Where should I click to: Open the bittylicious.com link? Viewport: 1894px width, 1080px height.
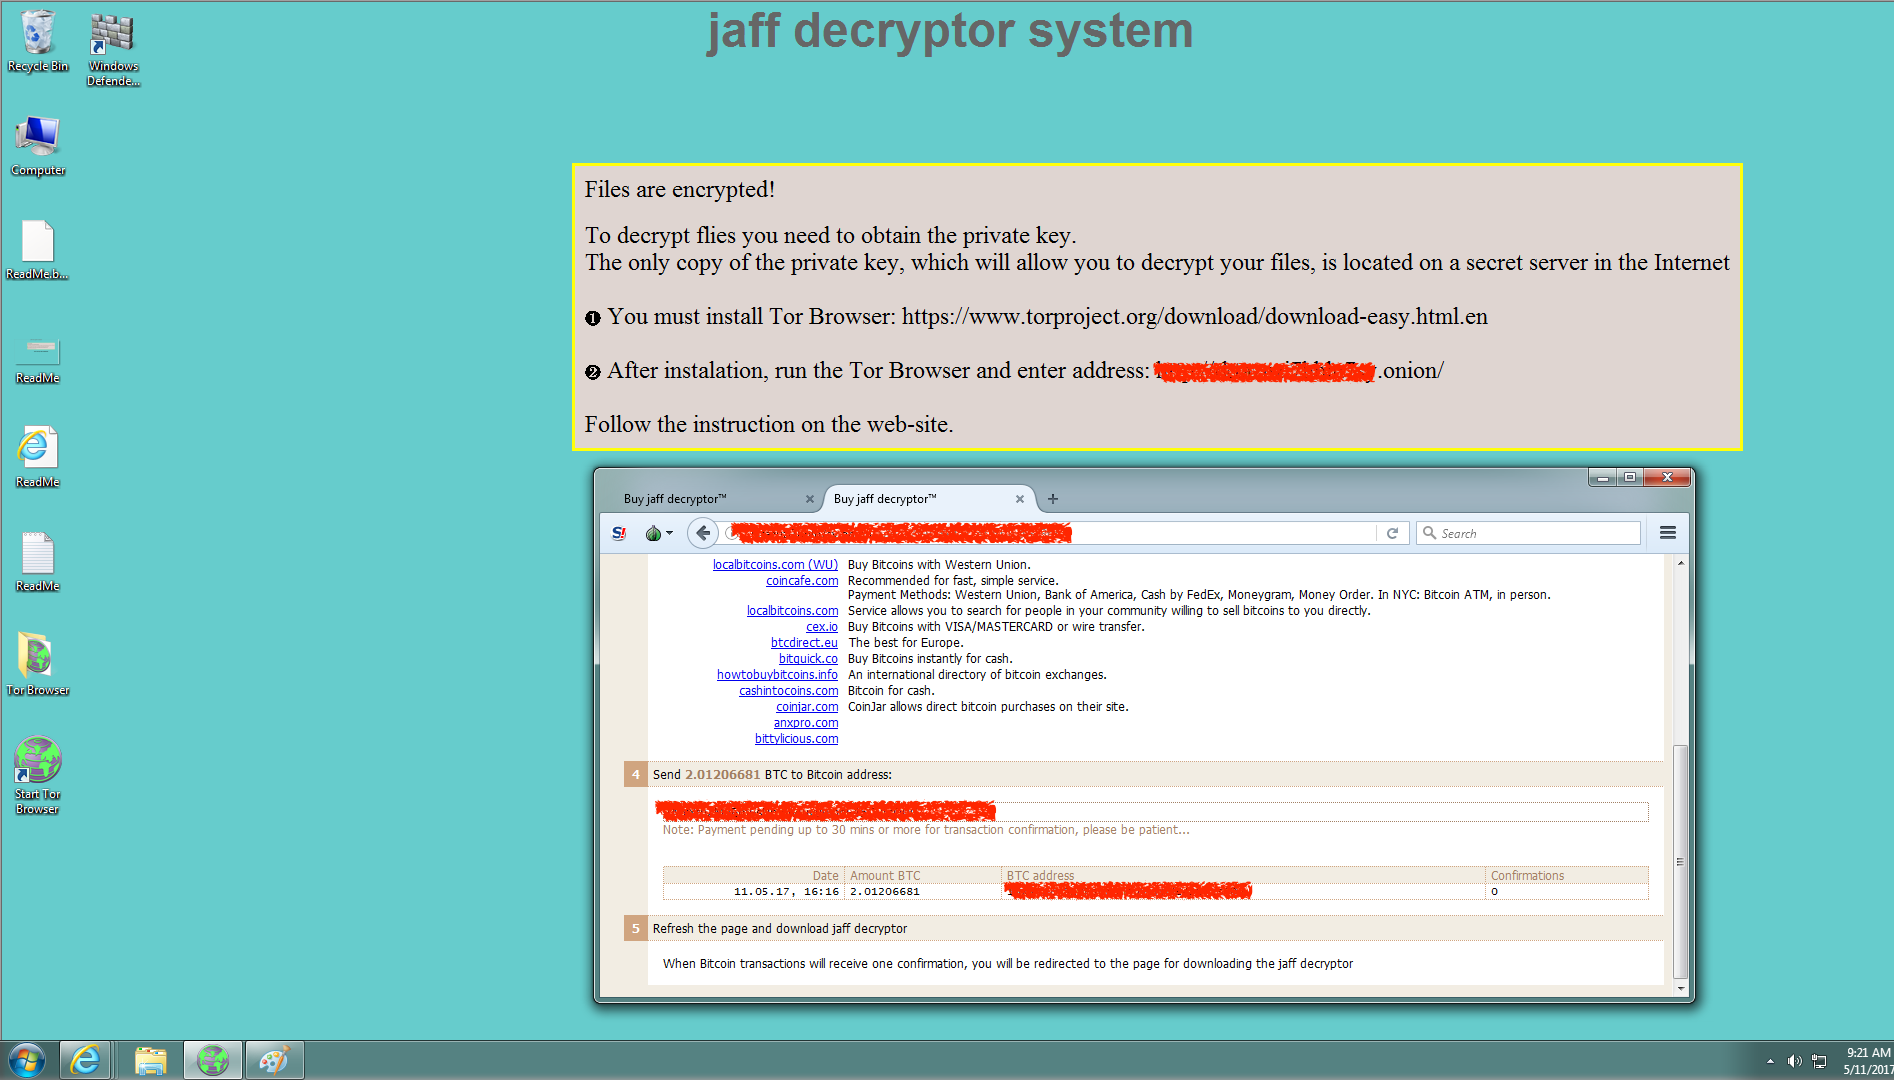tap(796, 739)
